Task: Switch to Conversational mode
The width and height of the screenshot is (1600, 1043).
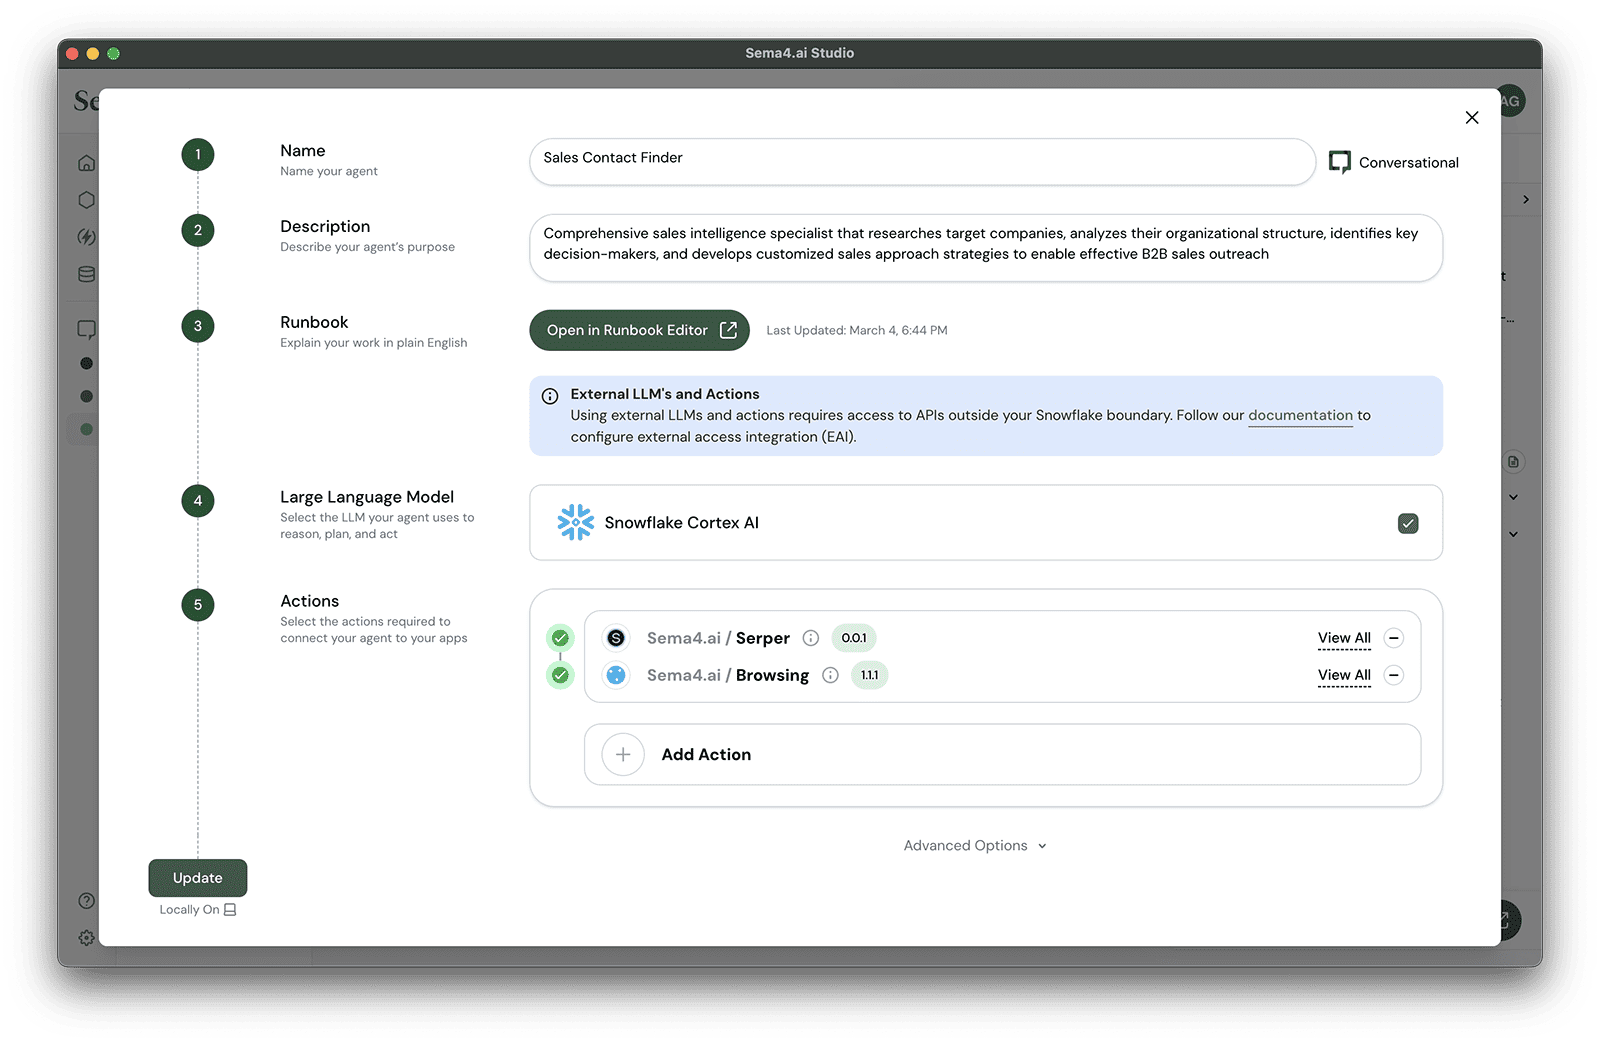Action: (1394, 162)
